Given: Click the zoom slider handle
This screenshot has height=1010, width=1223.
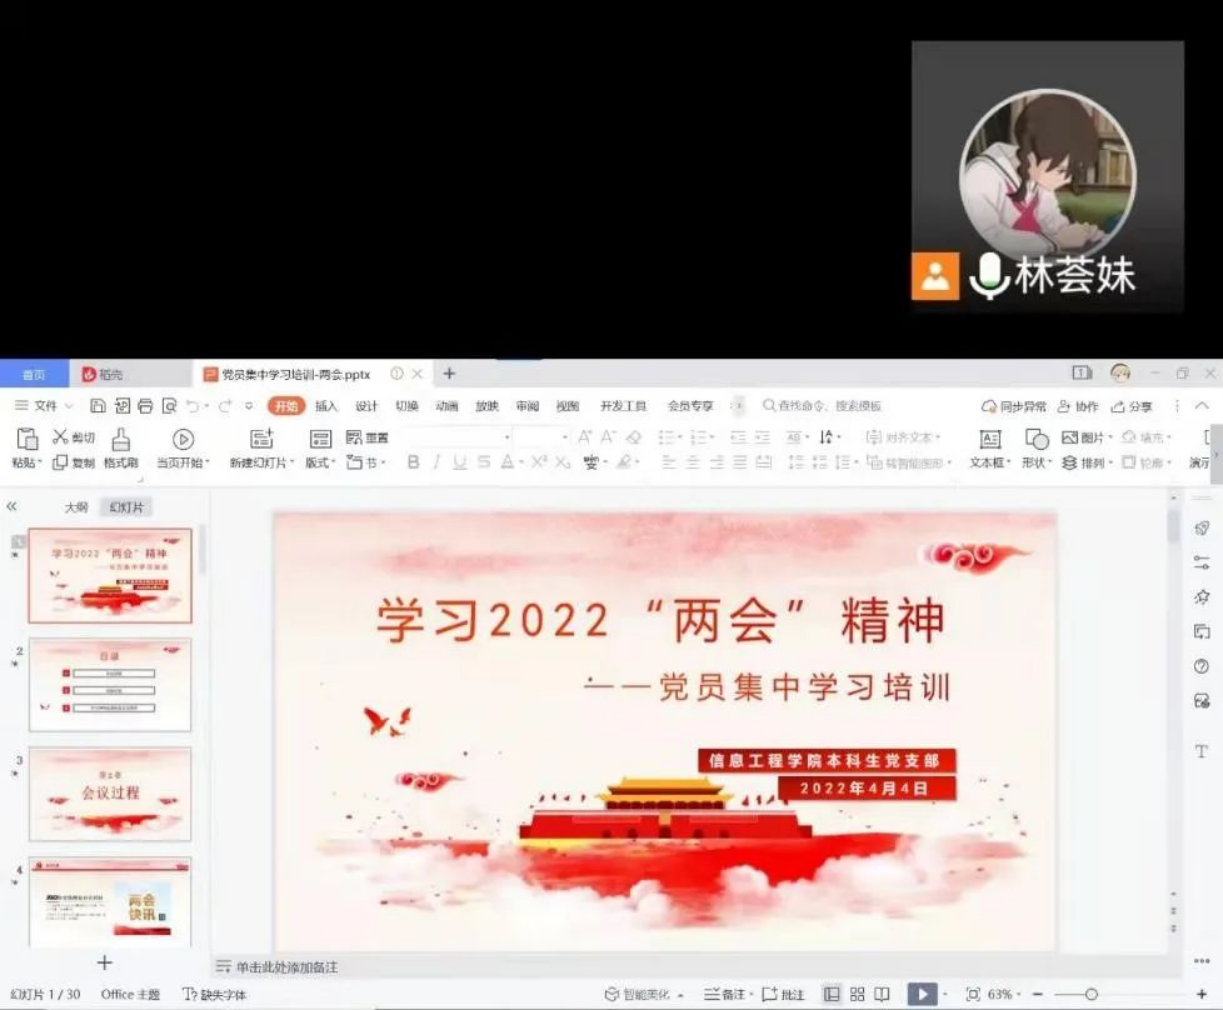Looking at the screenshot, I should pos(1091,994).
